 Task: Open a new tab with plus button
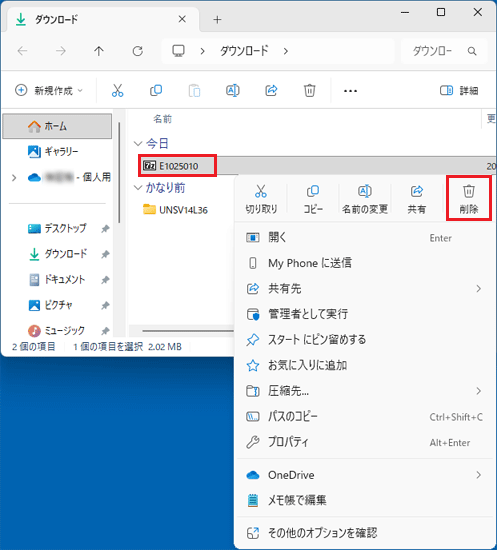click(217, 20)
